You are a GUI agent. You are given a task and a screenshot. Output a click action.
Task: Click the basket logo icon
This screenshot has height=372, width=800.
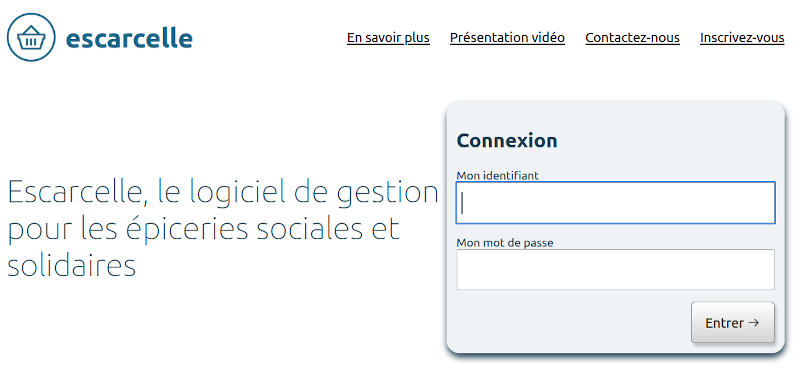point(31,37)
